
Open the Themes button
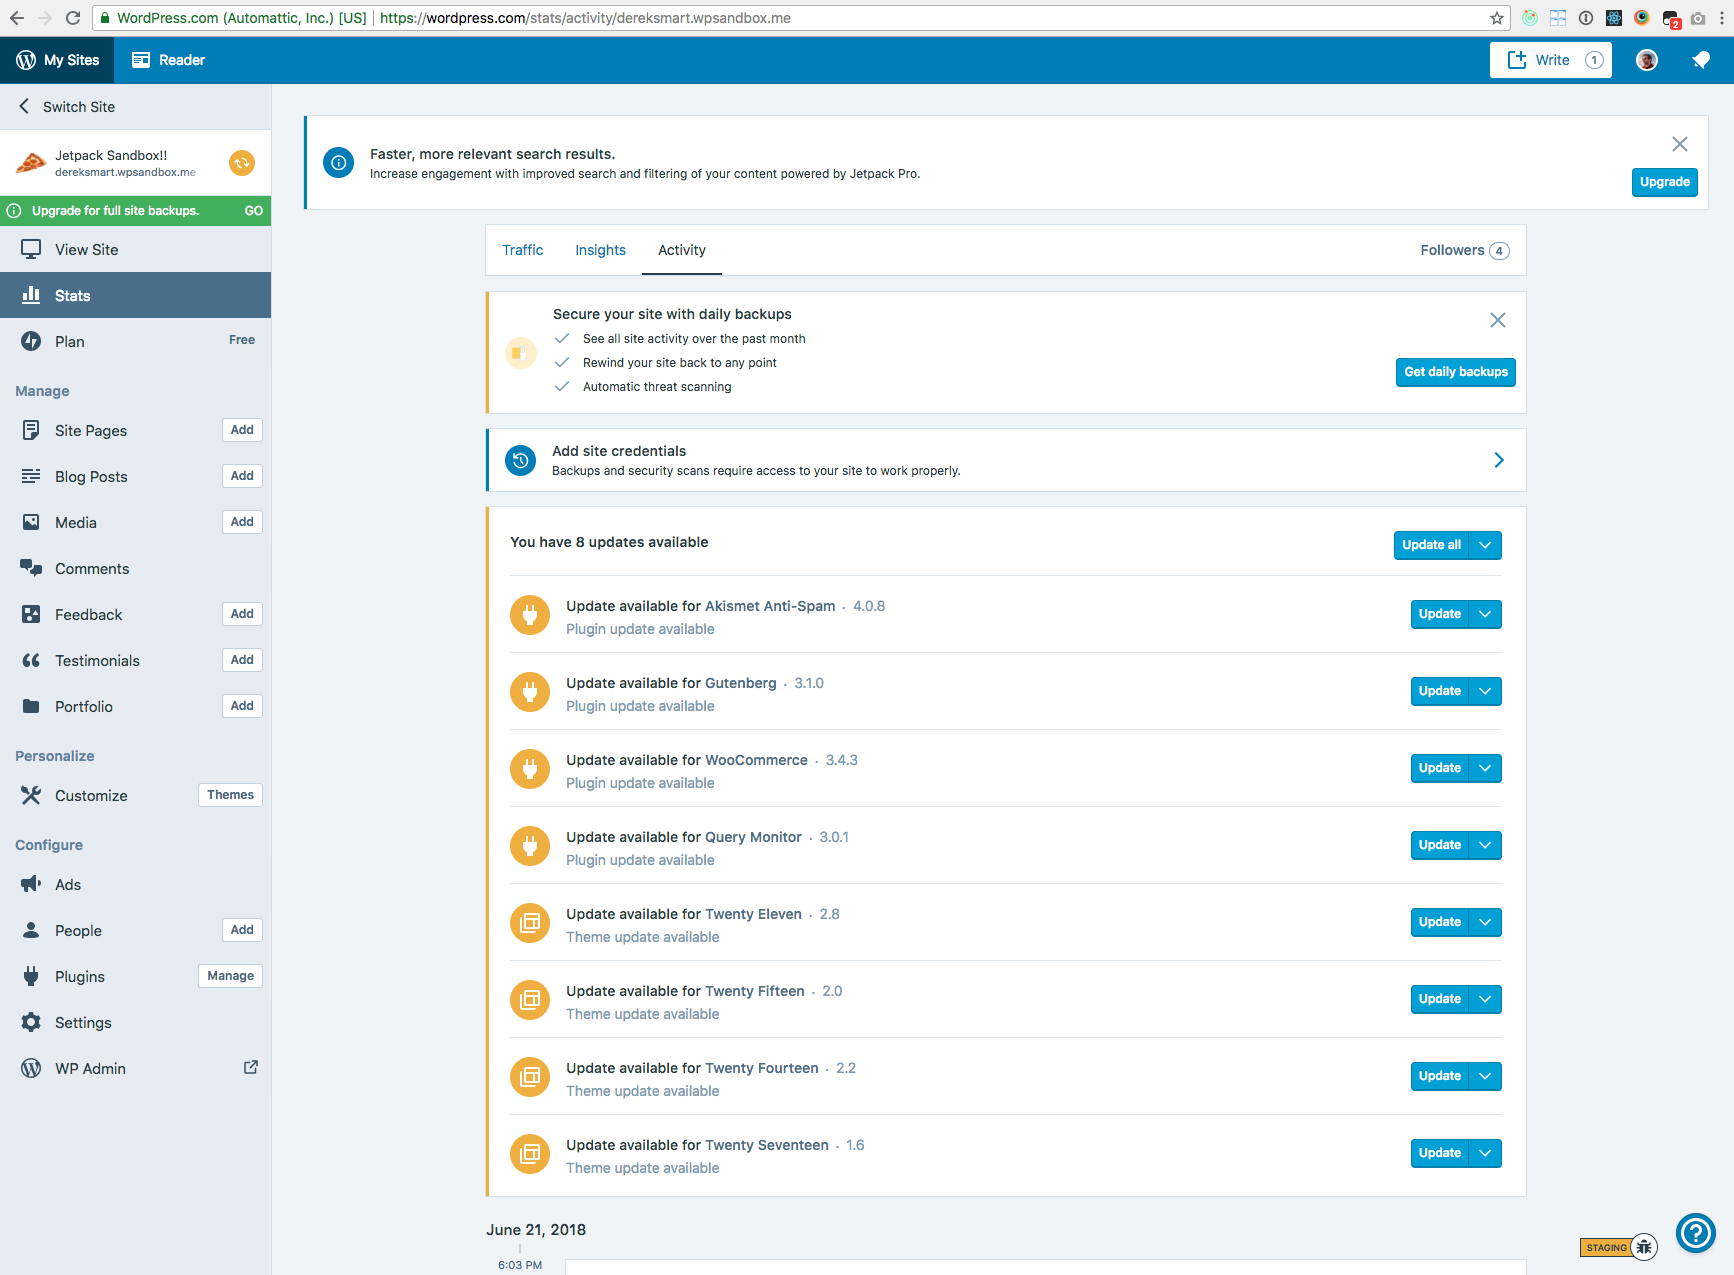click(x=230, y=795)
